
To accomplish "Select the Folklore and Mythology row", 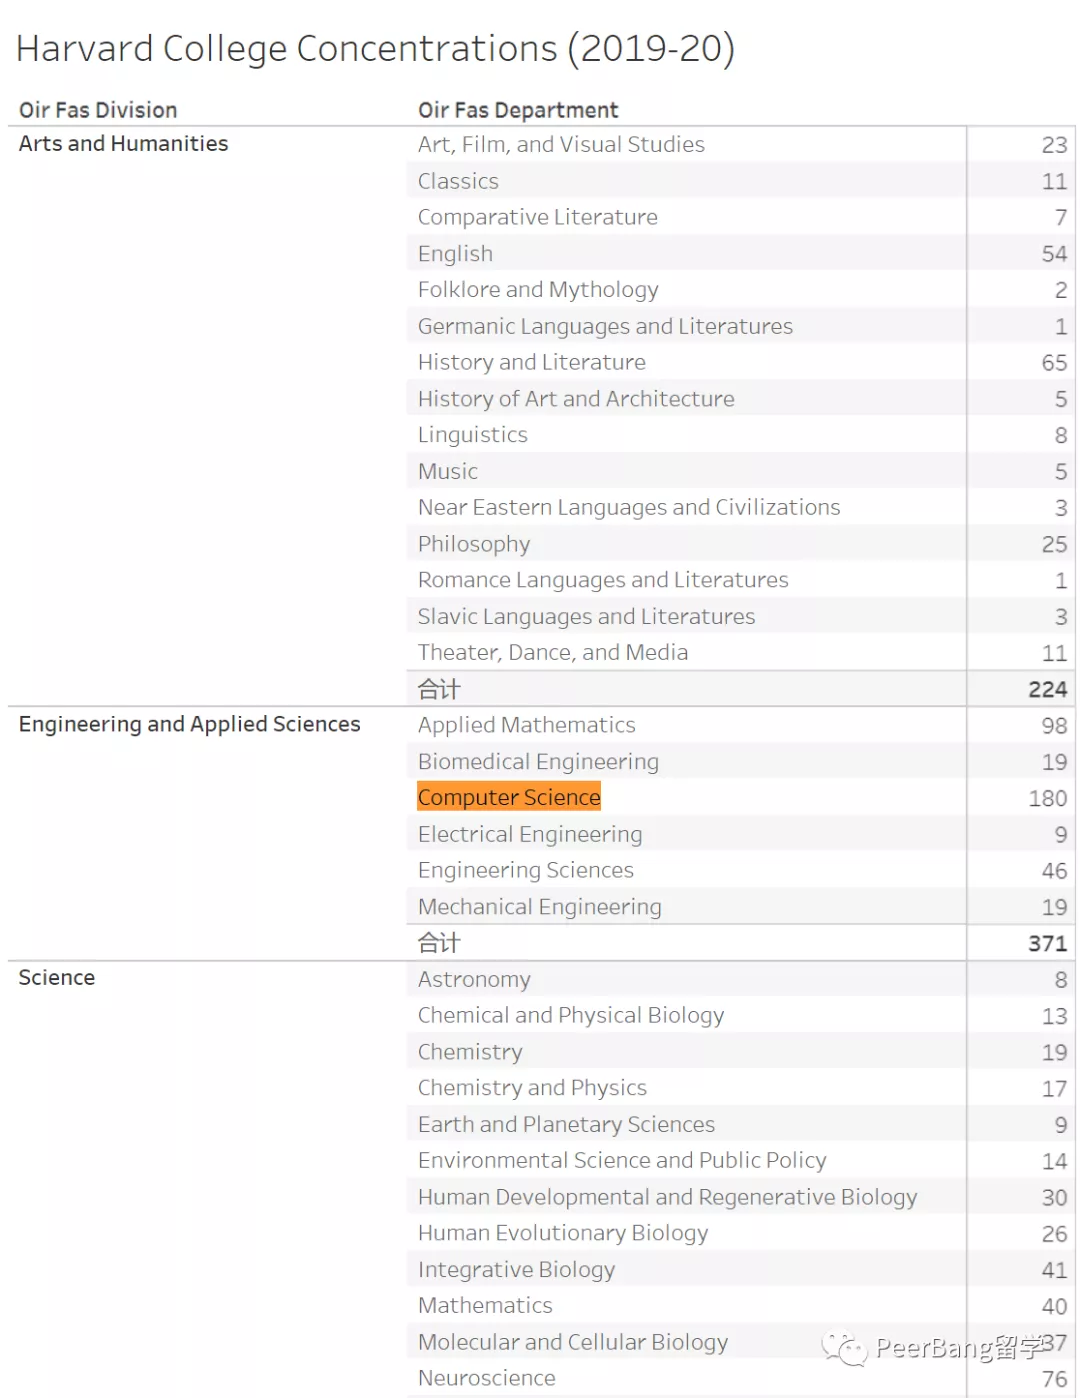I will pyautogui.click(x=538, y=290).
